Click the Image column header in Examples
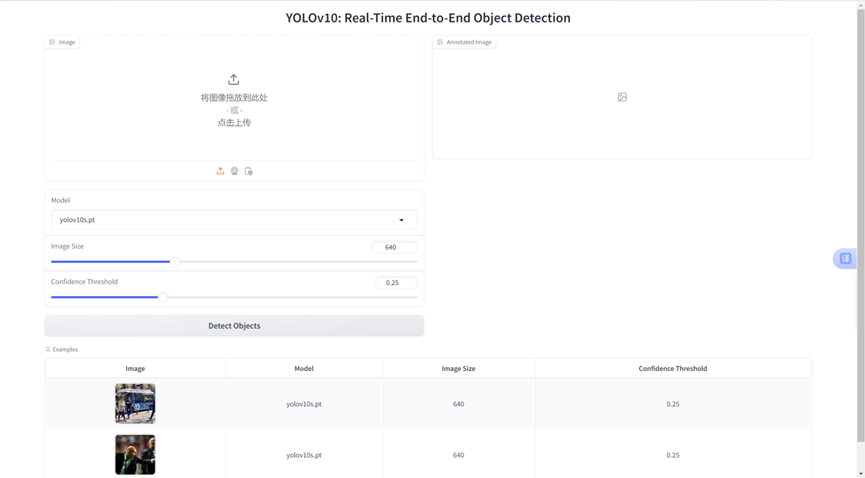The width and height of the screenshot is (865, 478). click(x=135, y=368)
